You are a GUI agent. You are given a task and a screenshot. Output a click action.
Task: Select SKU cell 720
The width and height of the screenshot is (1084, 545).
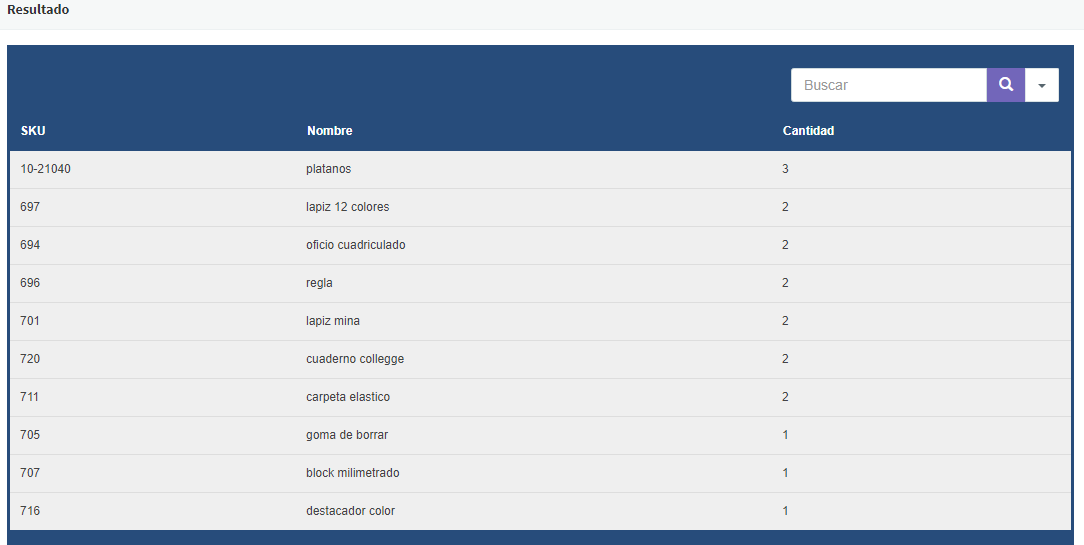tap(30, 359)
